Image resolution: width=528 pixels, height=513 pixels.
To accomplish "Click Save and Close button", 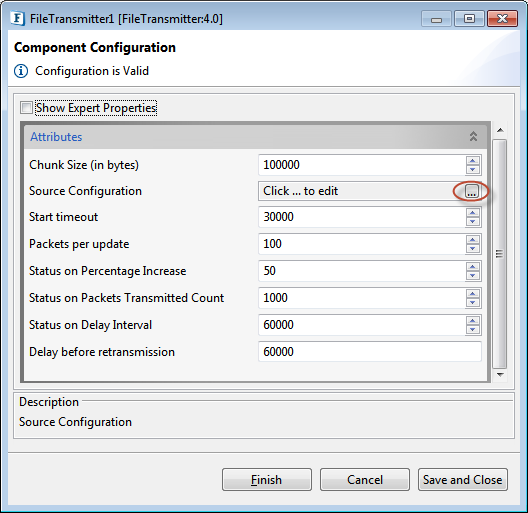I will (x=463, y=479).
